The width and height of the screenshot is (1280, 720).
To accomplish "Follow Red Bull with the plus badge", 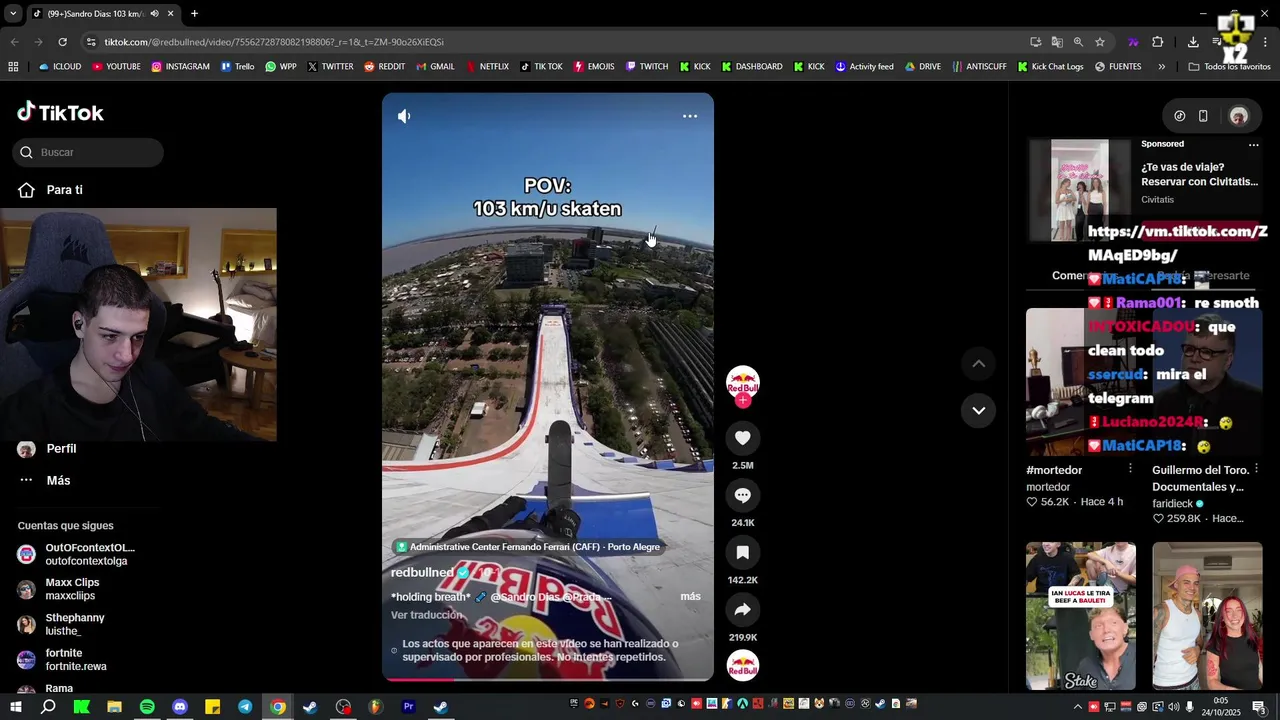I will coord(743,400).
